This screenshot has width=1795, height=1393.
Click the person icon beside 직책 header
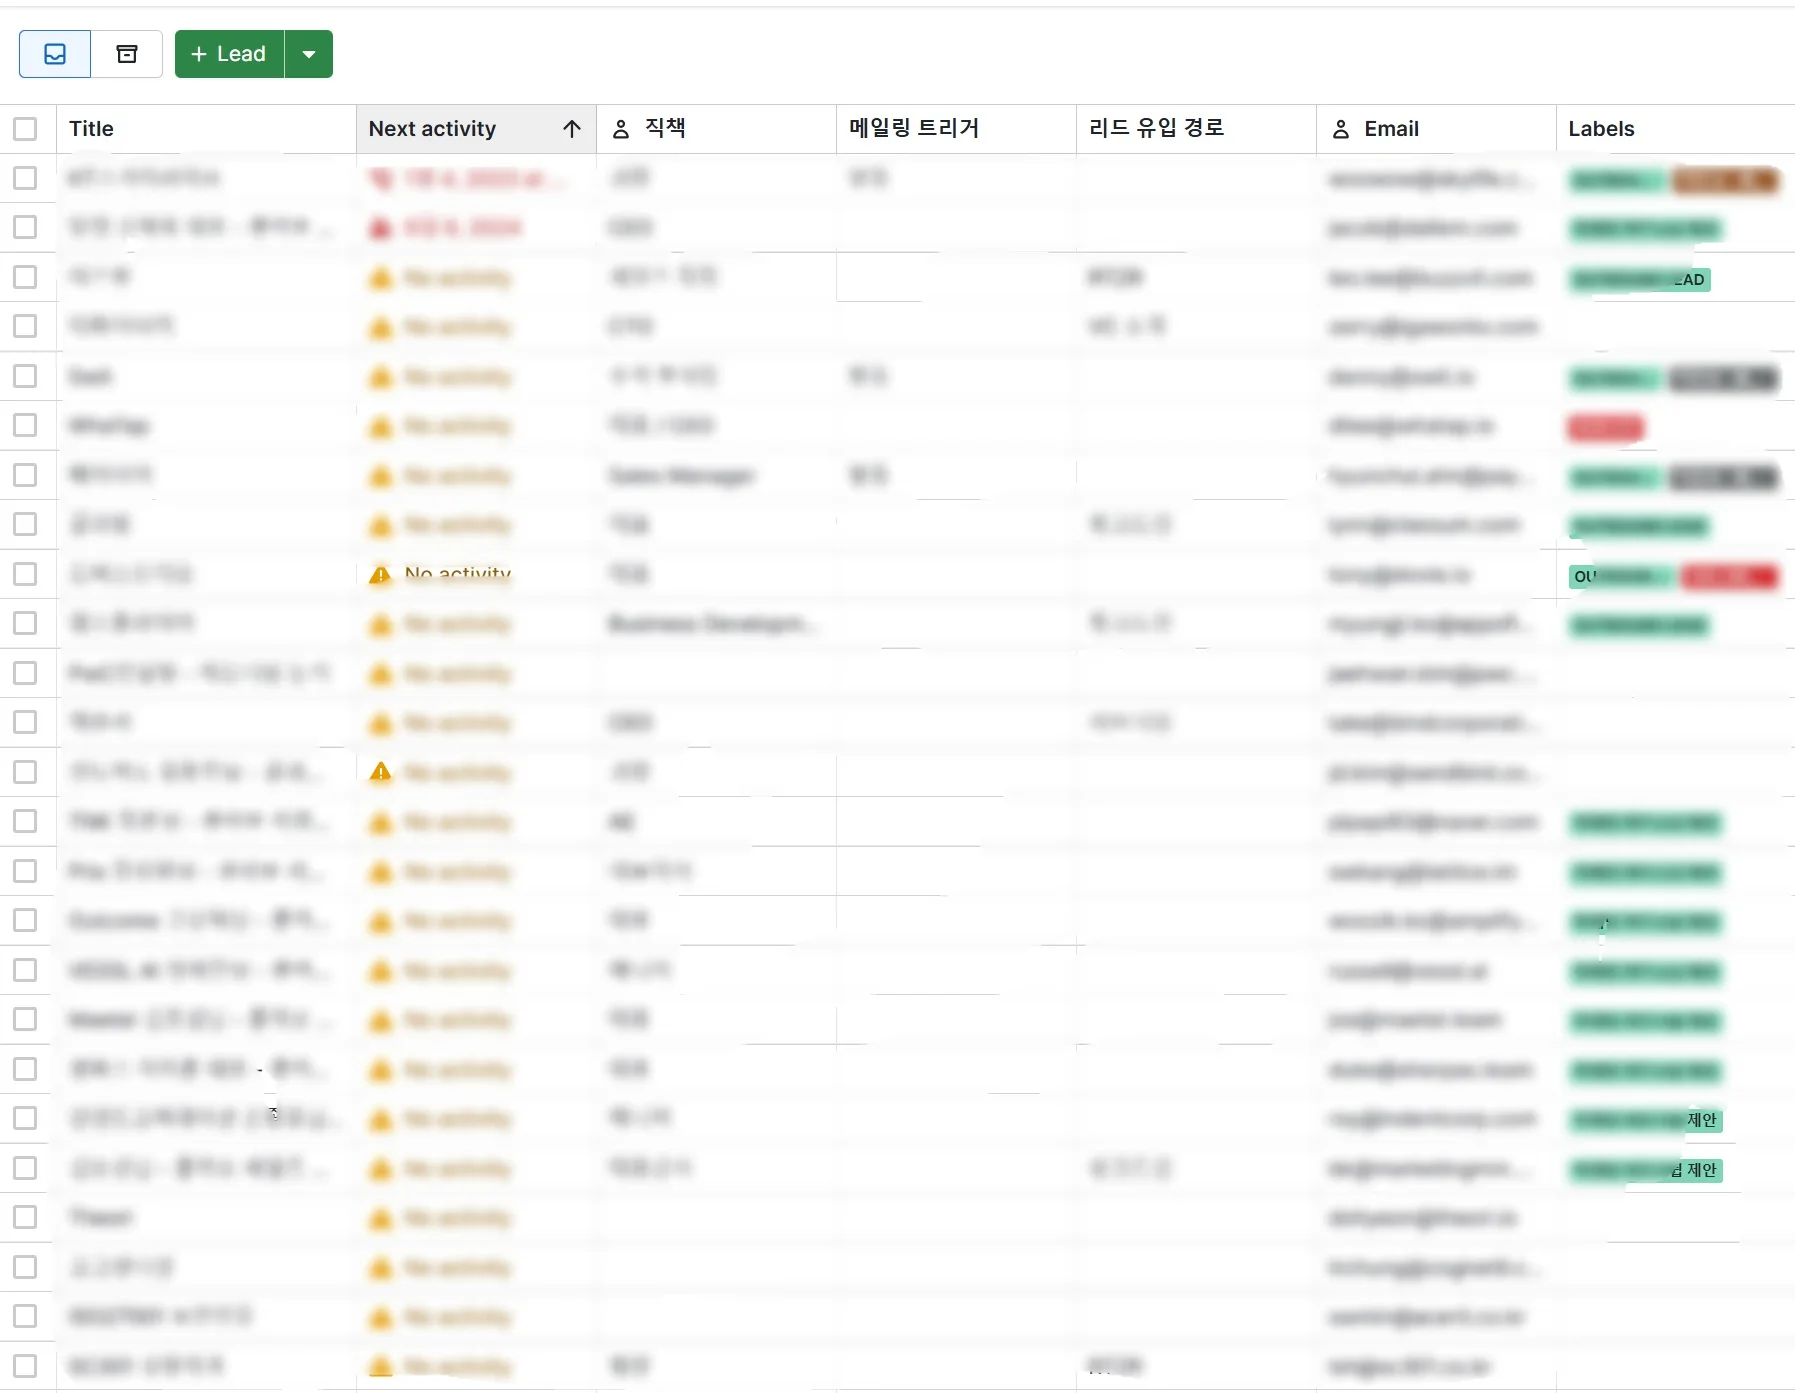(621, 129)
